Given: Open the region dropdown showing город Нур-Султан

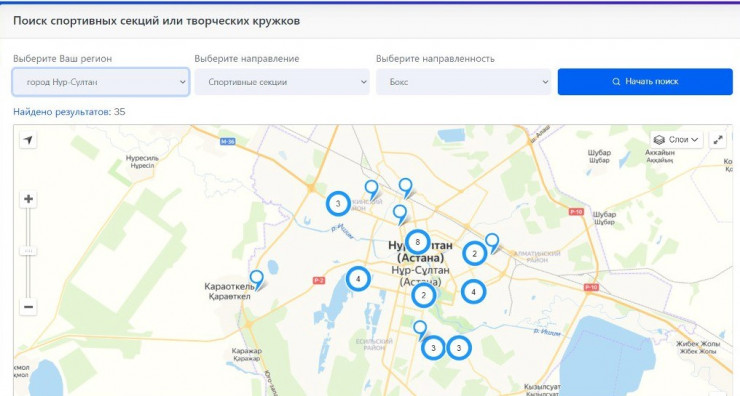Looking at the screenshot, I should 101,82.
